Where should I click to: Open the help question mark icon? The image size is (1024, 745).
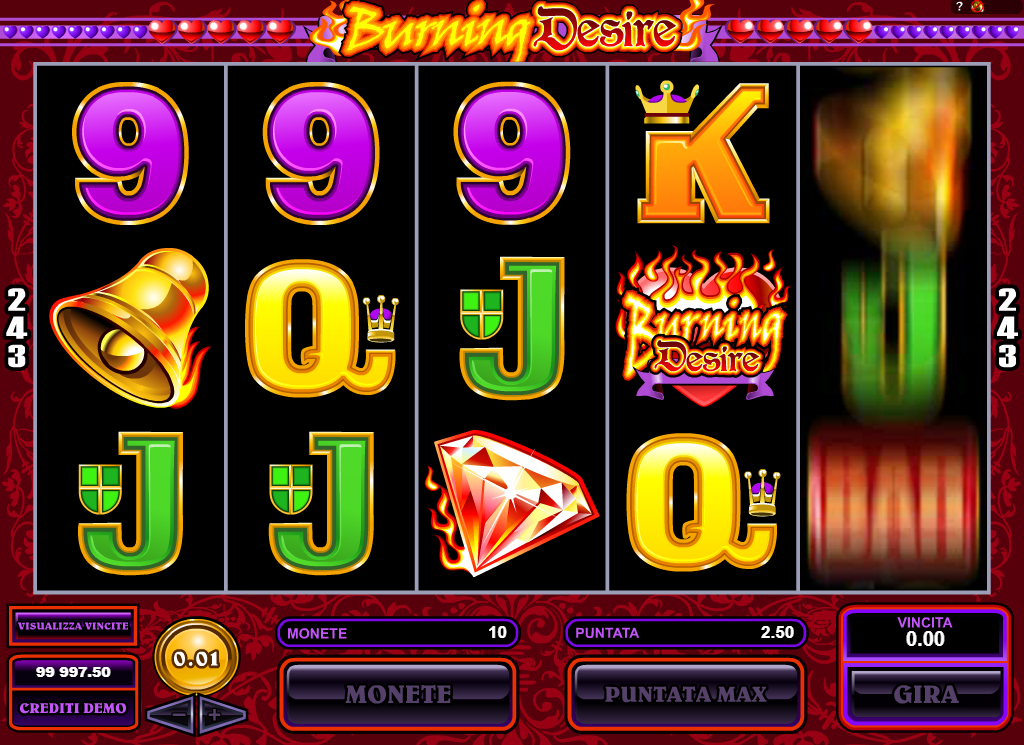[x=959, y=7]
